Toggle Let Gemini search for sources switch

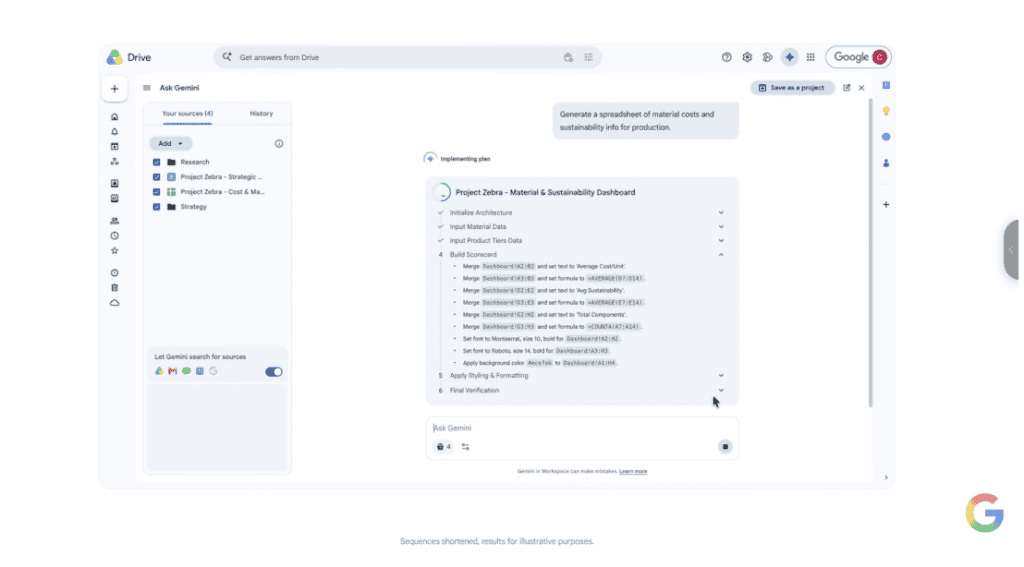pos(274,372)
